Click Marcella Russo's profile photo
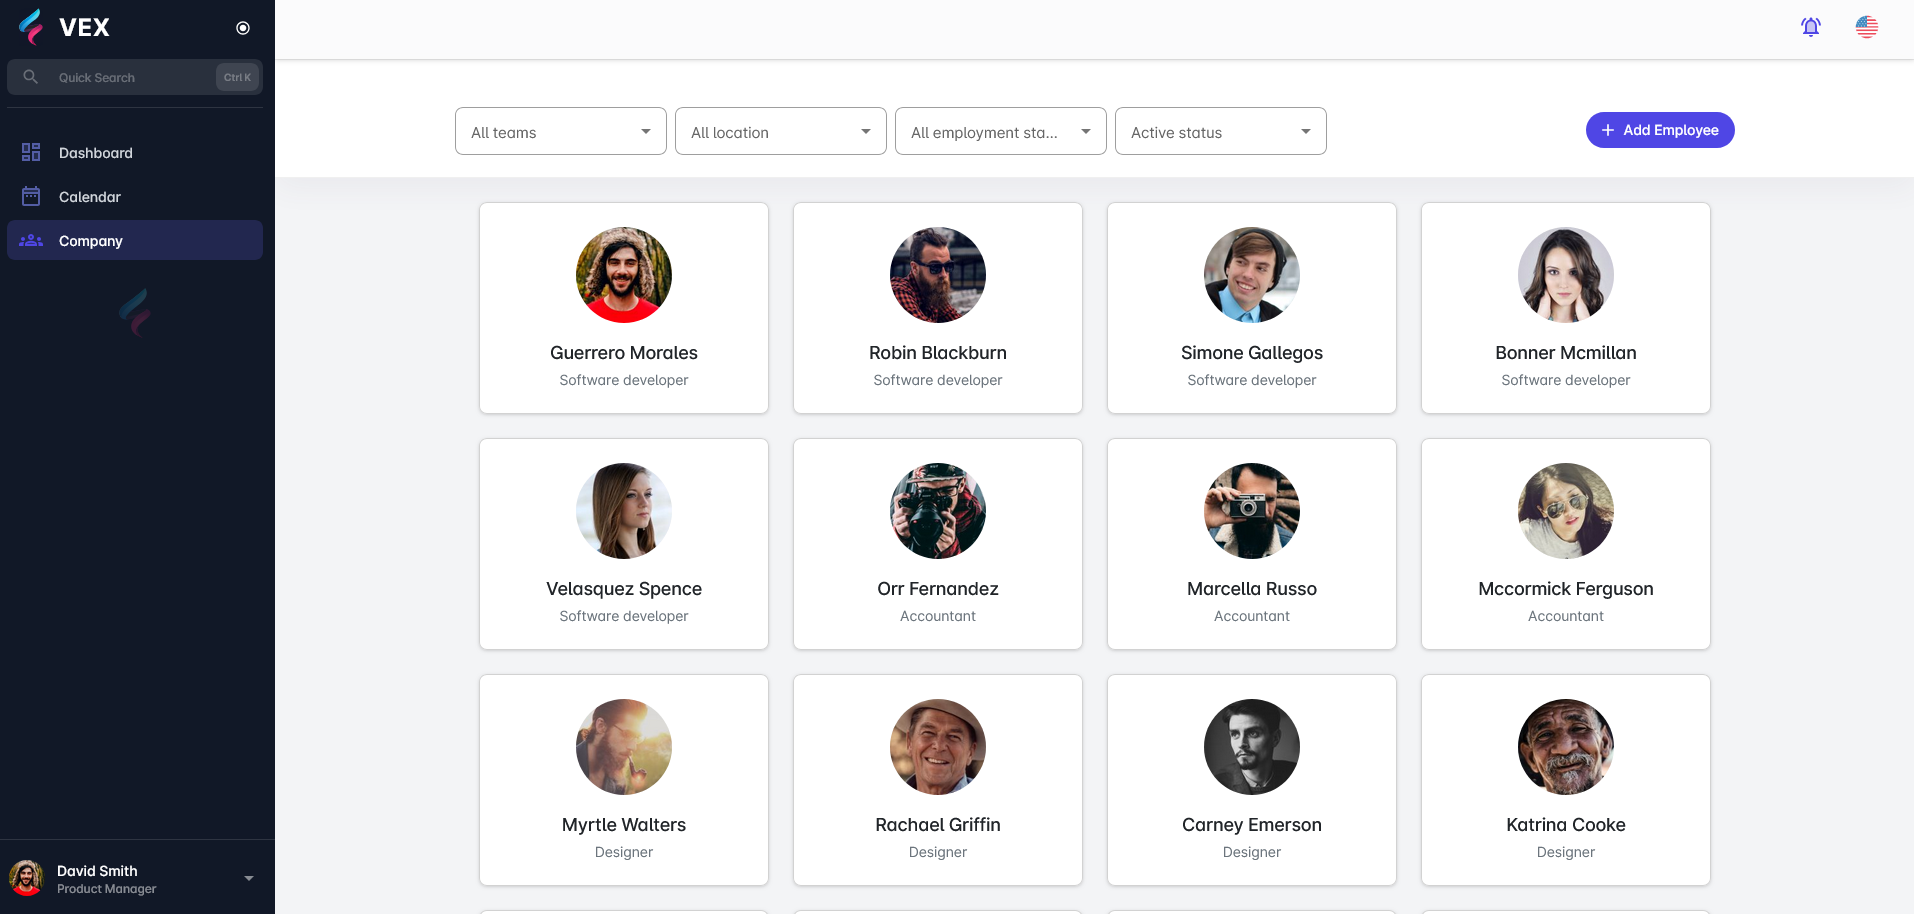 coord(1251,511)
